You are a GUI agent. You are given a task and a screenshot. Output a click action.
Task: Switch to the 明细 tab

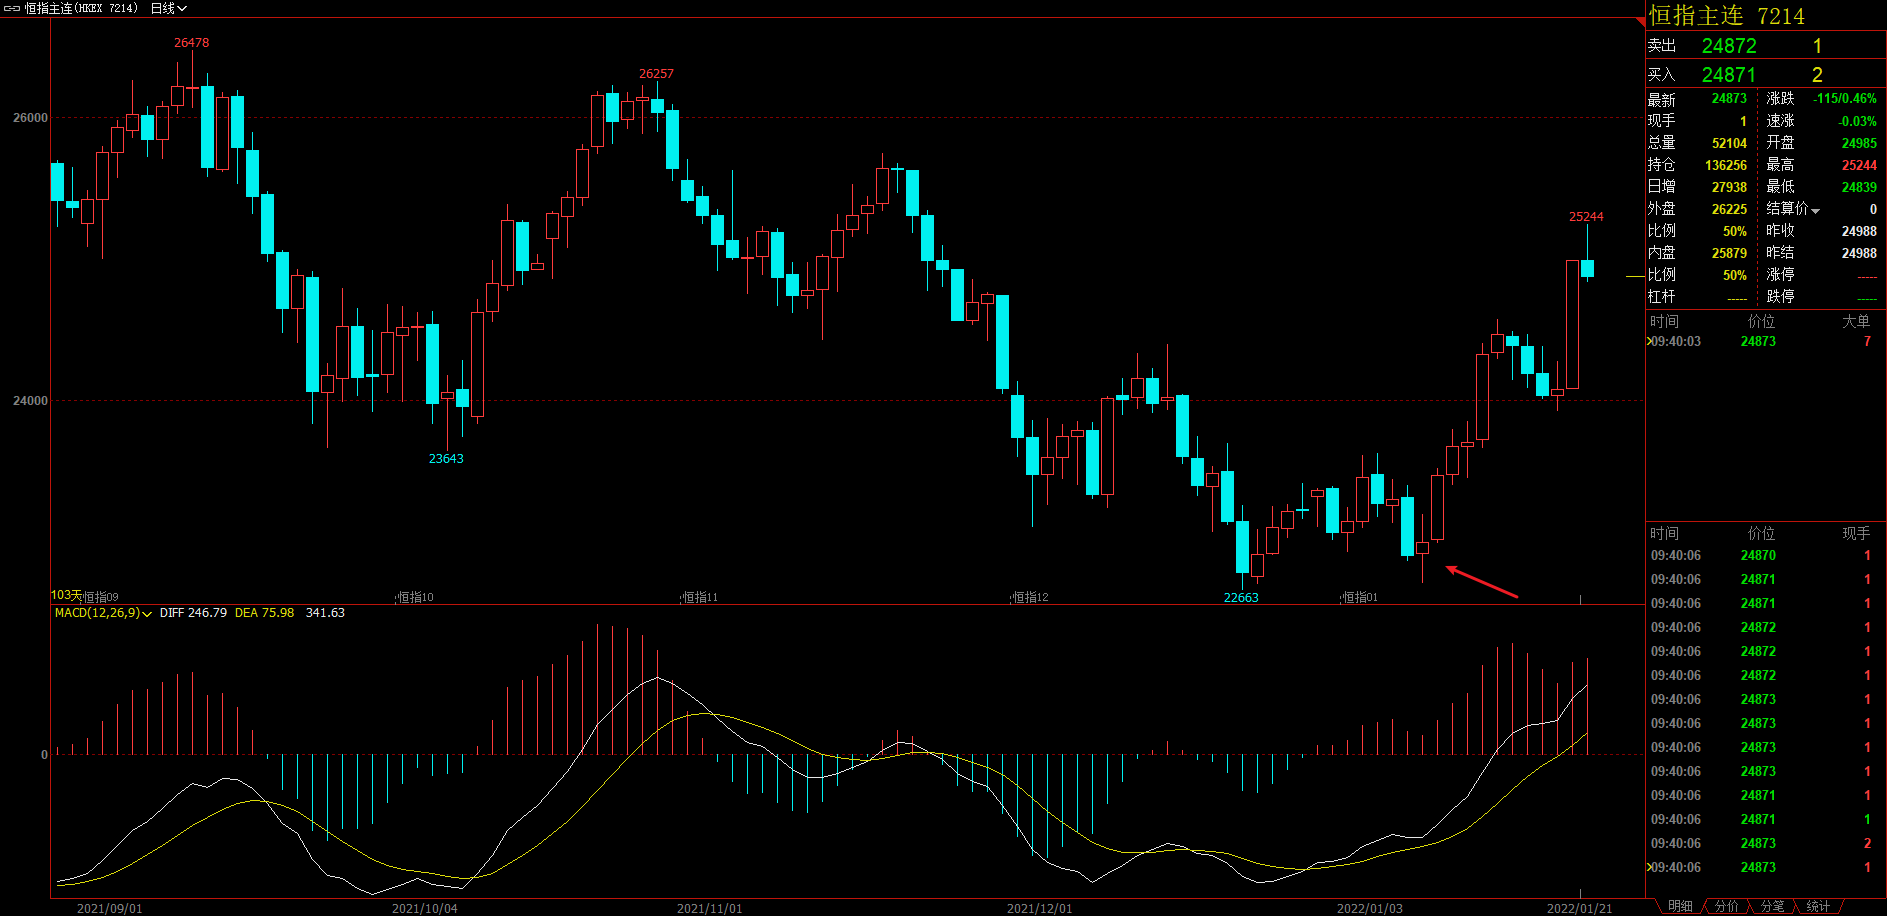(1680, 906)
